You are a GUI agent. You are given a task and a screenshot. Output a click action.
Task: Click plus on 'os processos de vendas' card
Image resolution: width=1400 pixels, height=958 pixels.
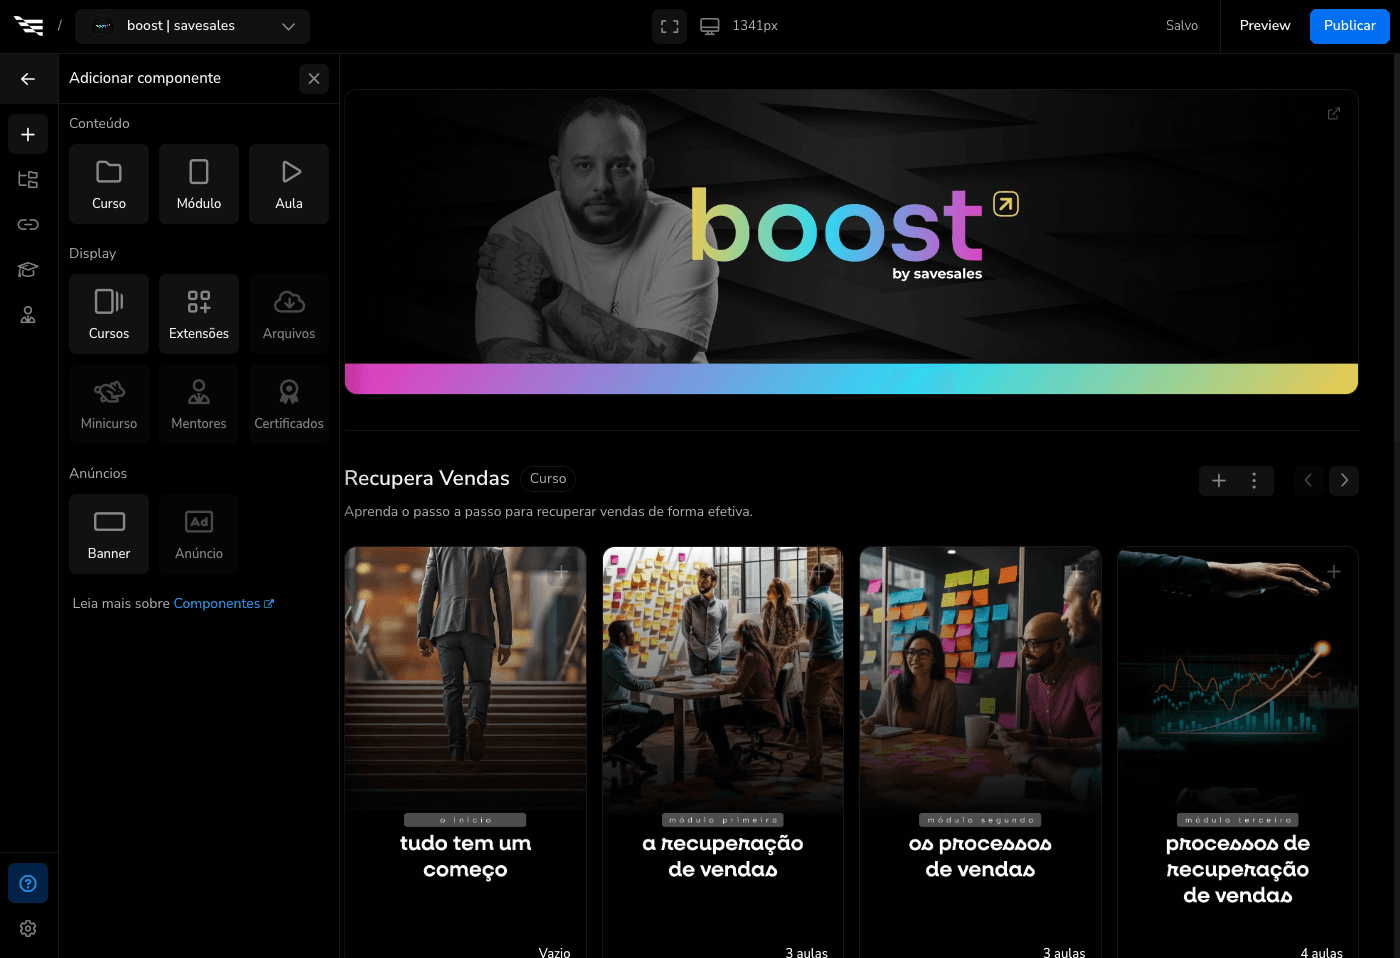[1076, 572]
